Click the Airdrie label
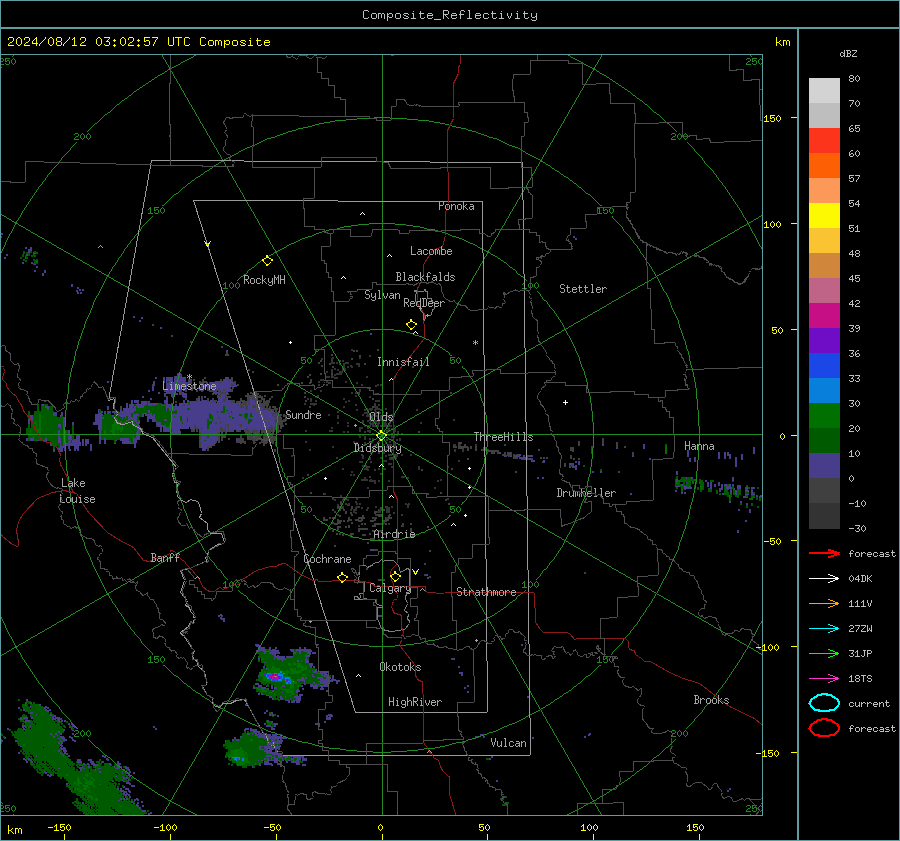The height and width of the screenshot is (841, 900). 394,534
